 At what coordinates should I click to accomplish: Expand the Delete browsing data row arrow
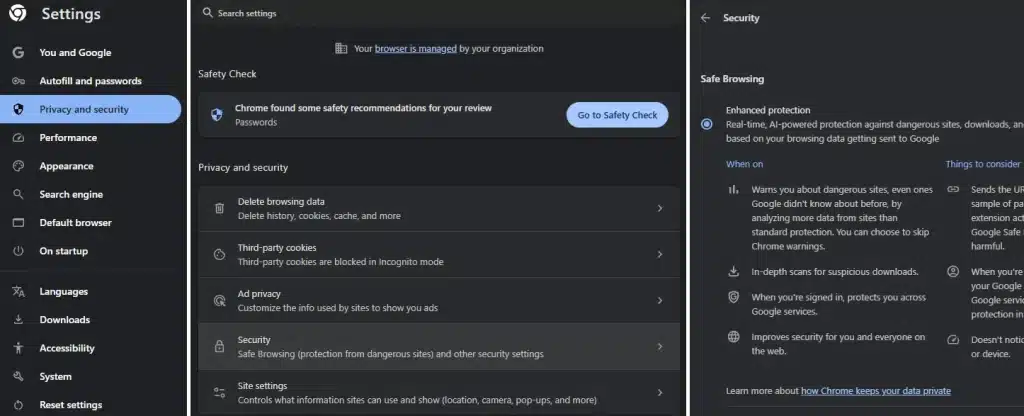pos(660,208)
